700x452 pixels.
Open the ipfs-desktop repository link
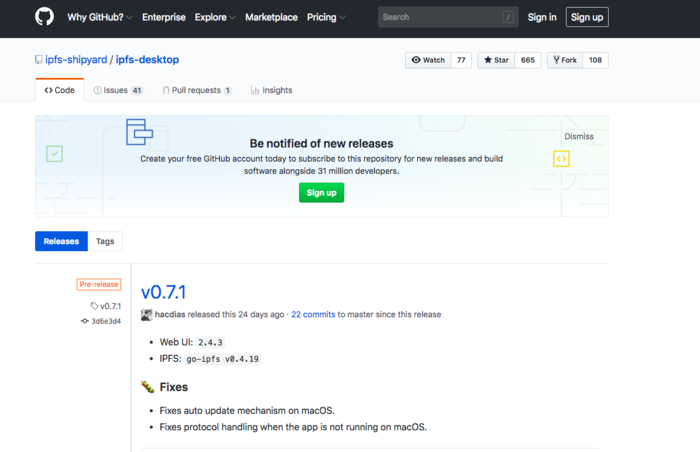[147, 59]
